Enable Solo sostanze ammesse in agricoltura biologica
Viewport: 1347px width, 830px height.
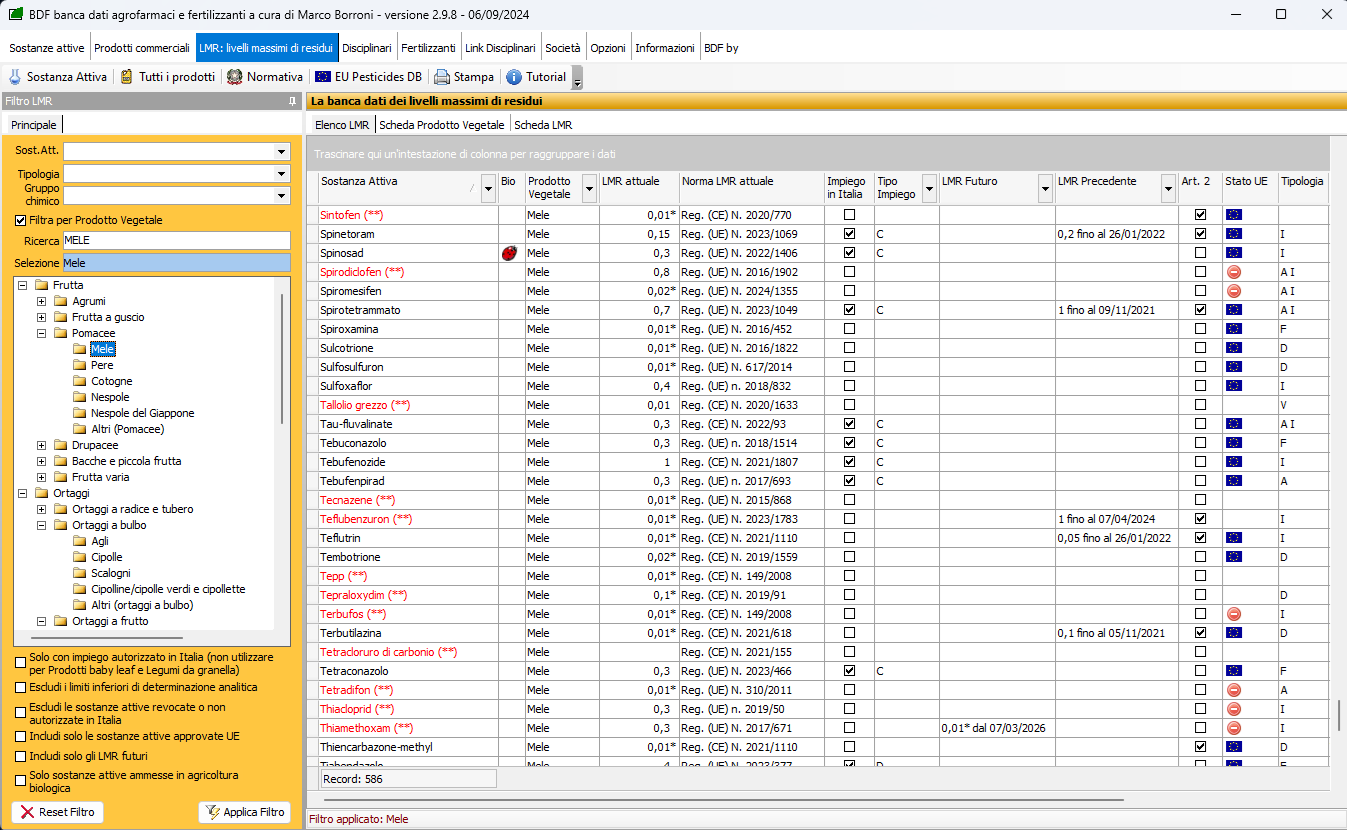21,780
